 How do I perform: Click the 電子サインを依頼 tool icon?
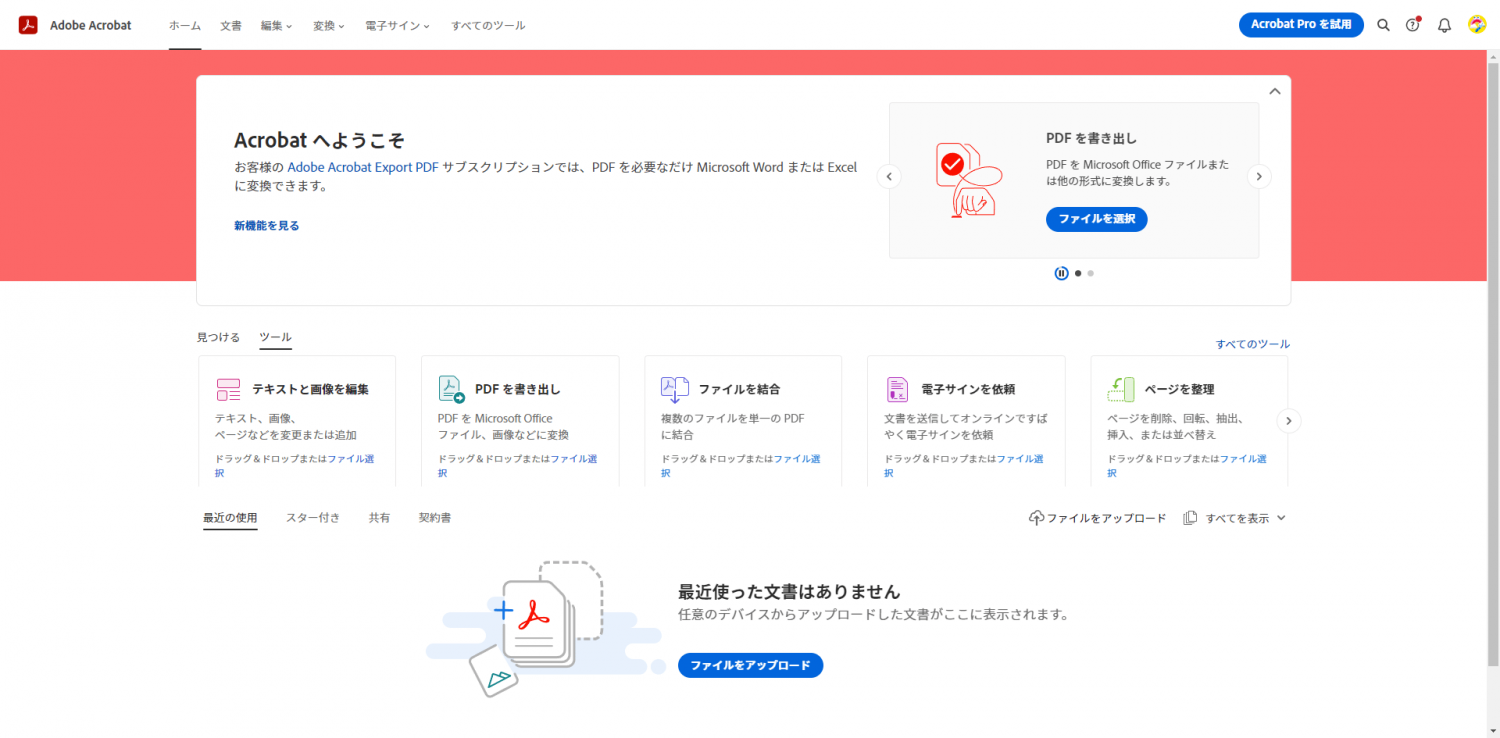click(897, 389)
